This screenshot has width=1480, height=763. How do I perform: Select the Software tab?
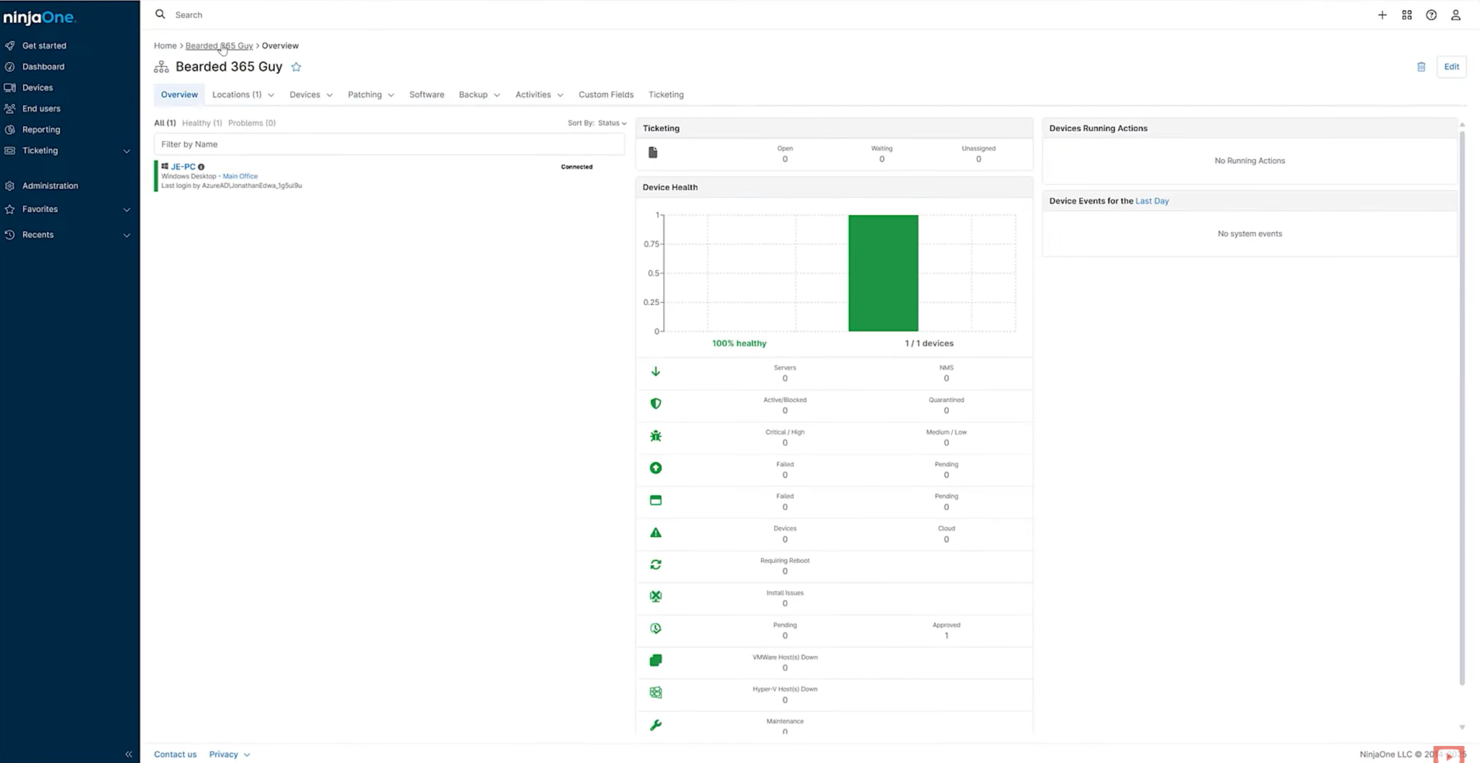tap(427, 95)
